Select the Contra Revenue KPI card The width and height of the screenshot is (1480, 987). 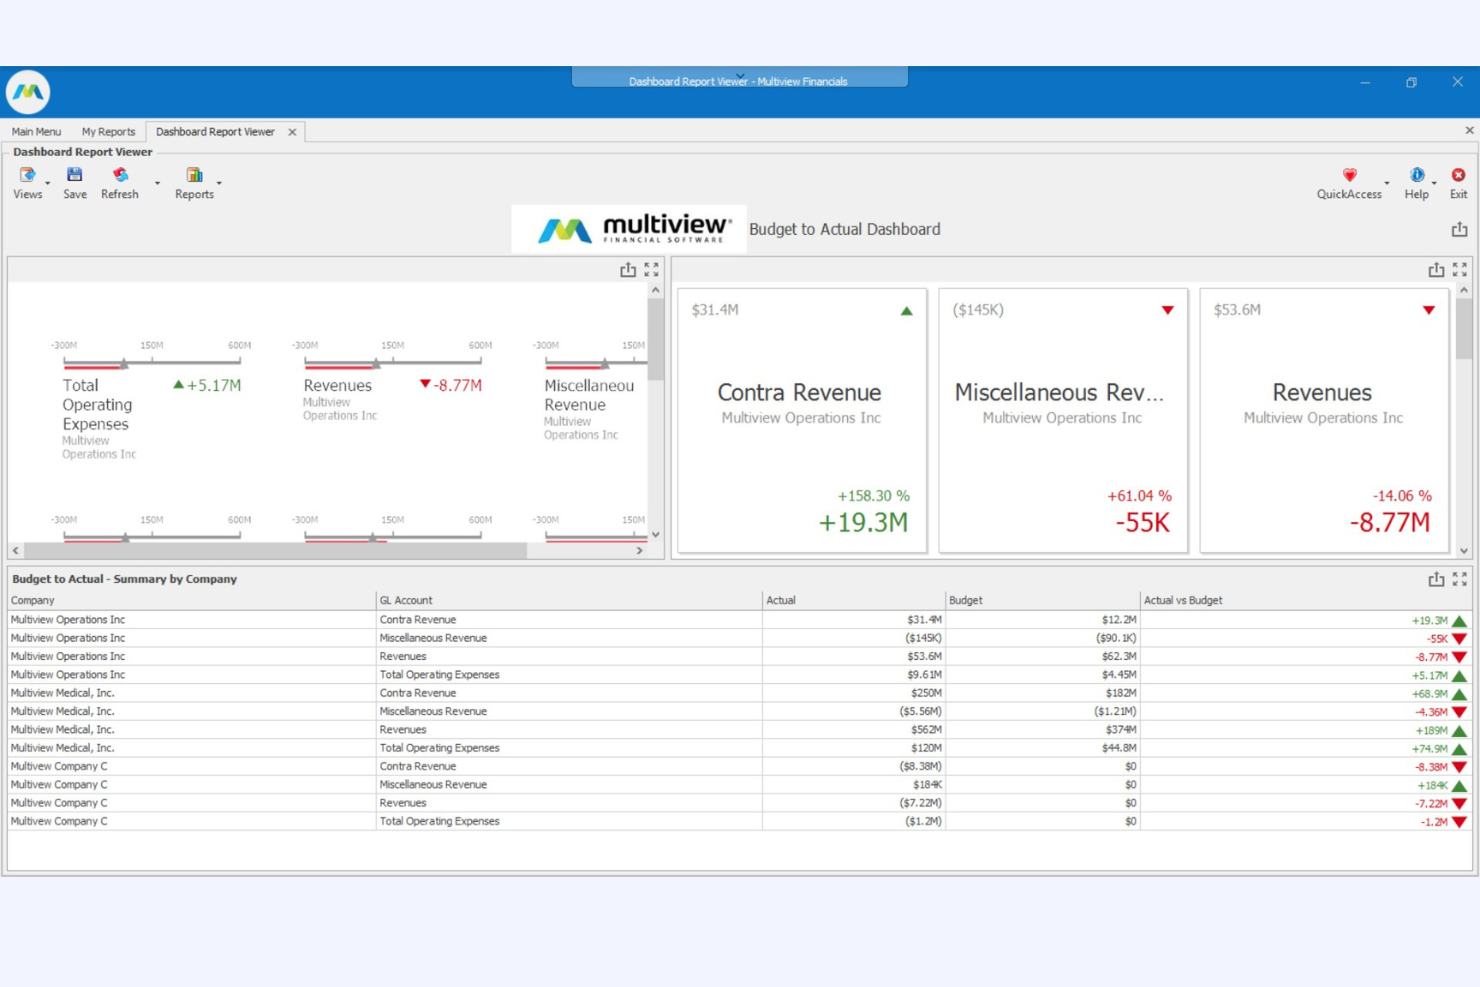tap(800, 418)
